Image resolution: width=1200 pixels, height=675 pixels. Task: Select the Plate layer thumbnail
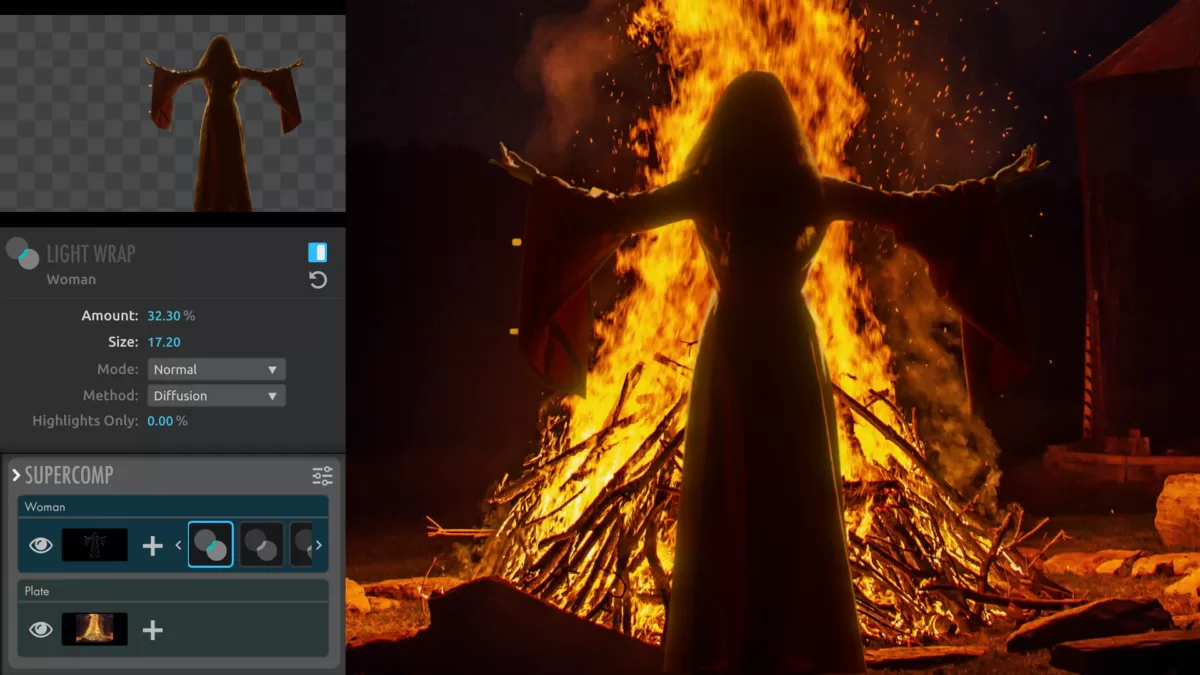95,629
